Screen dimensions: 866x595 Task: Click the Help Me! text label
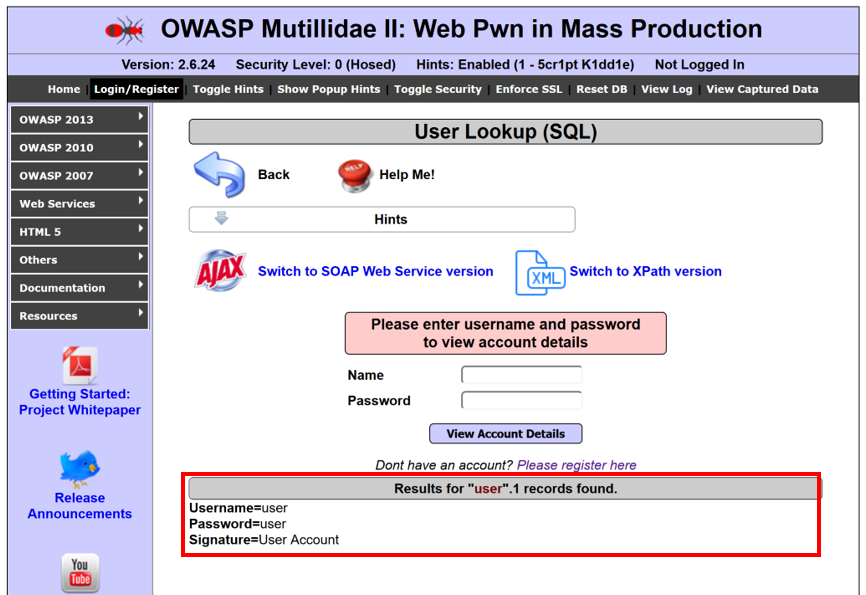pos(407,175)
